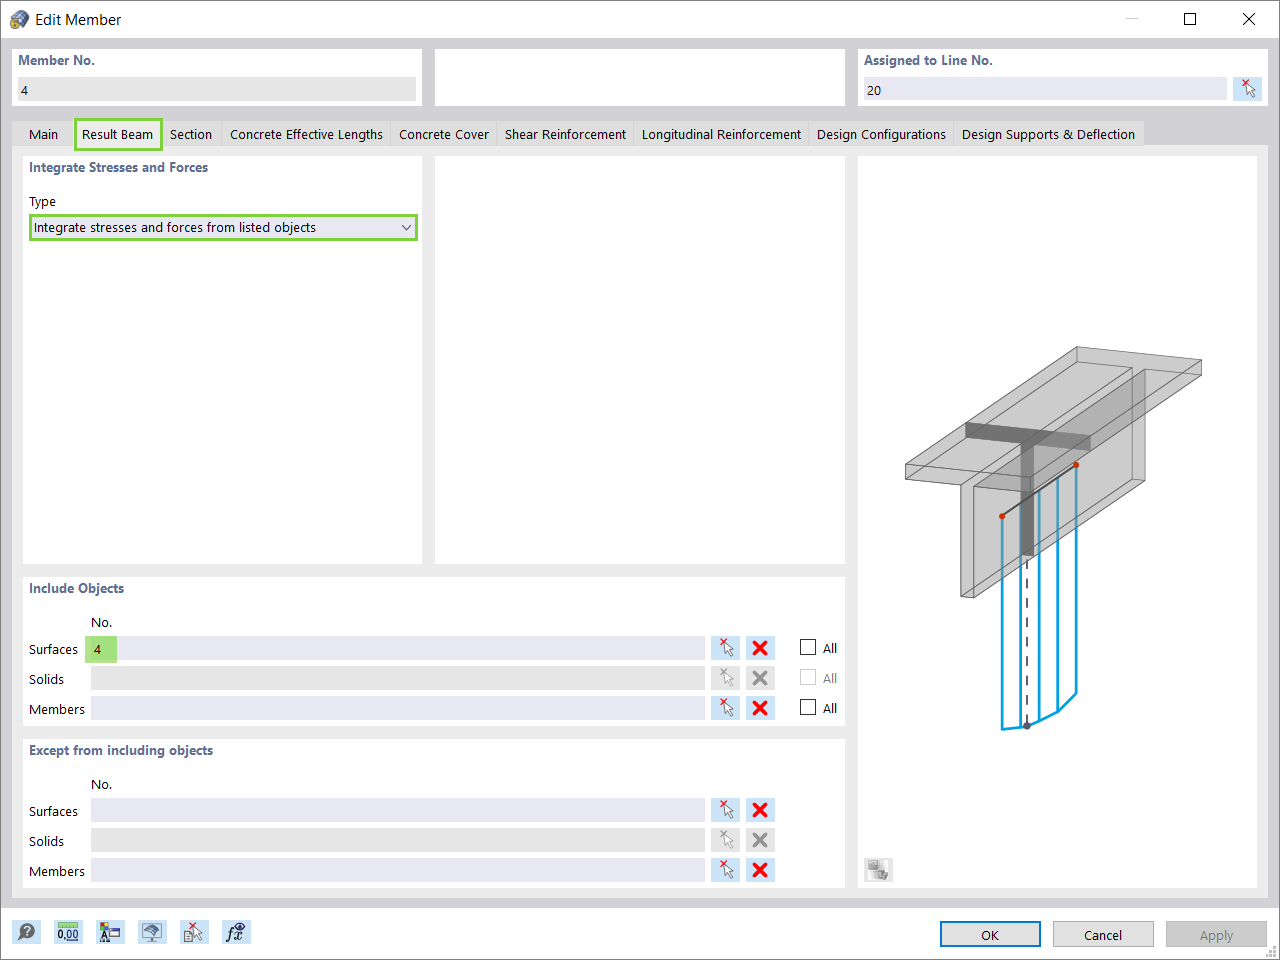Maximize the Edit Member window

coord(1190,19)
